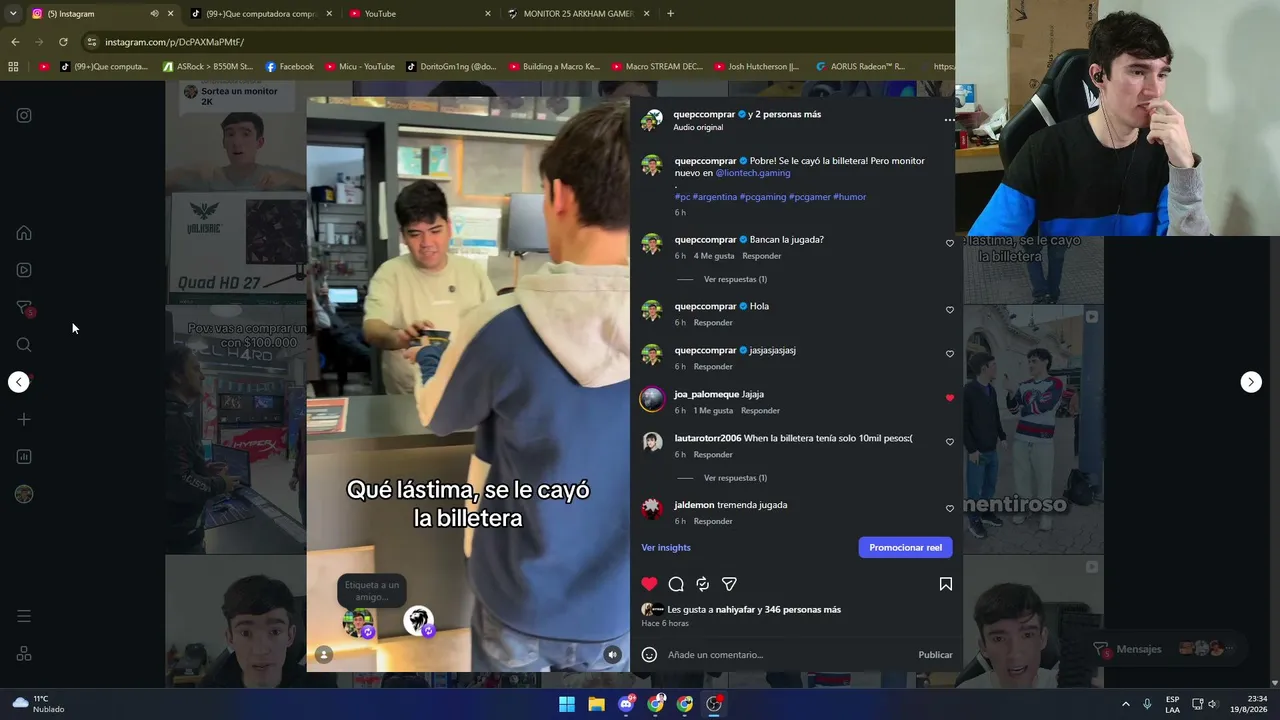
Task: Open the post options three-dot menu
Action: pos(949,120)
